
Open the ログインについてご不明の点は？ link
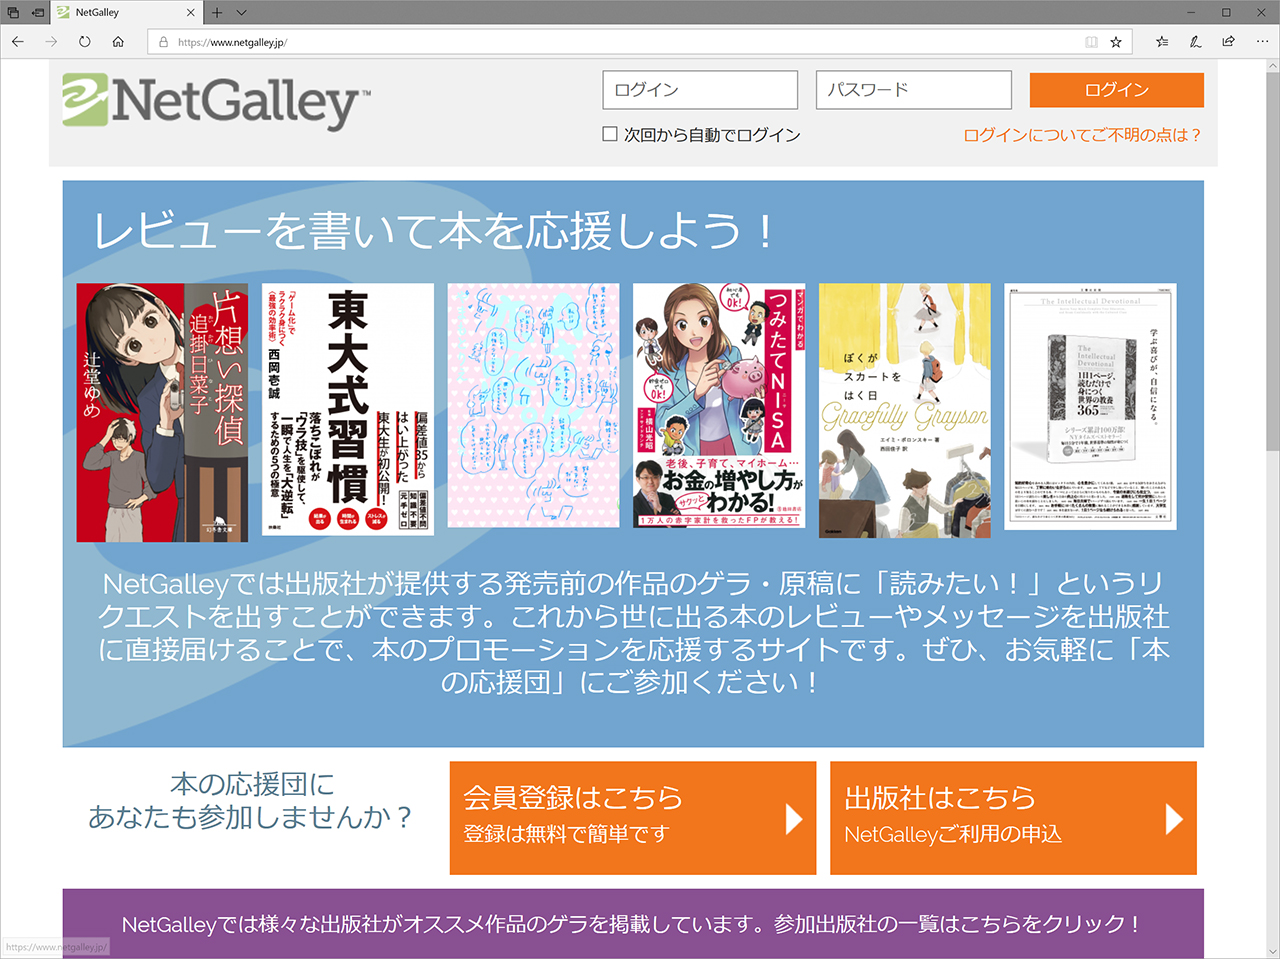1082,135
